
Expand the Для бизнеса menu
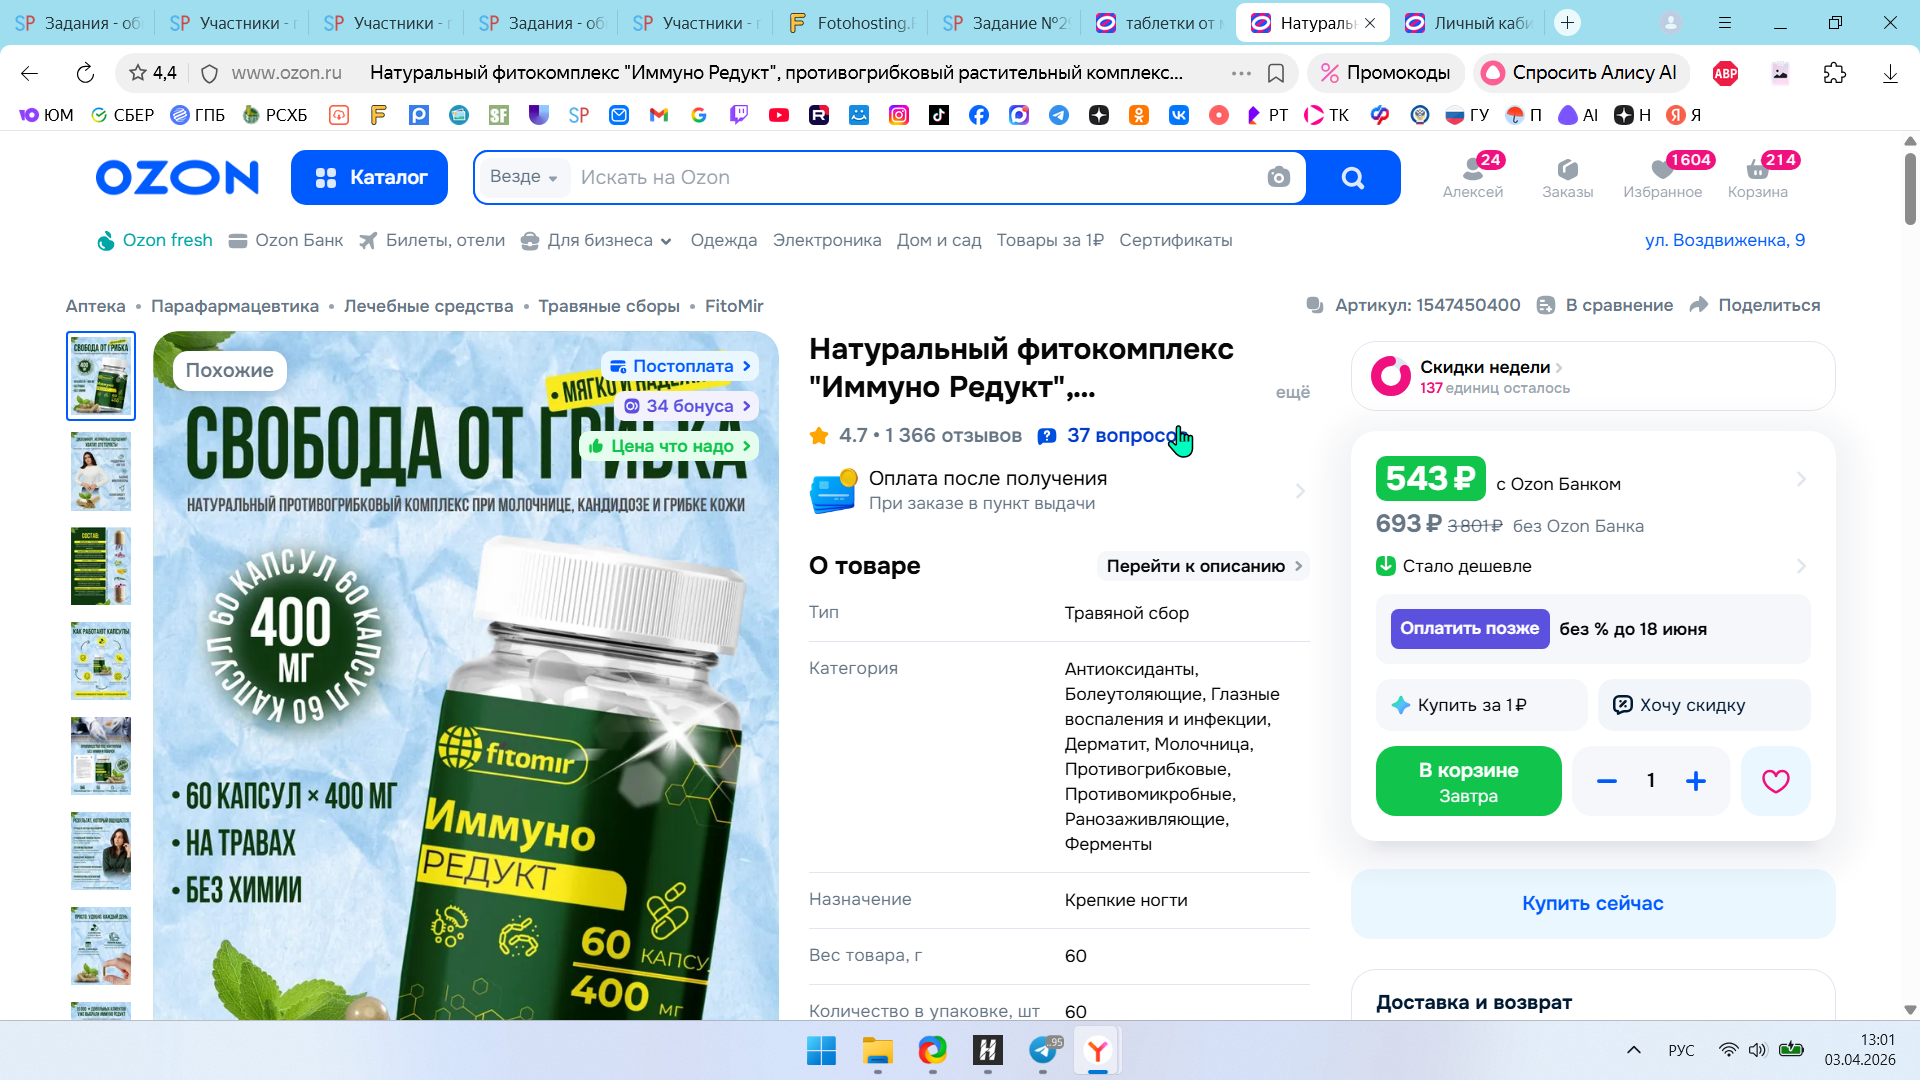(x=608, y=240)
